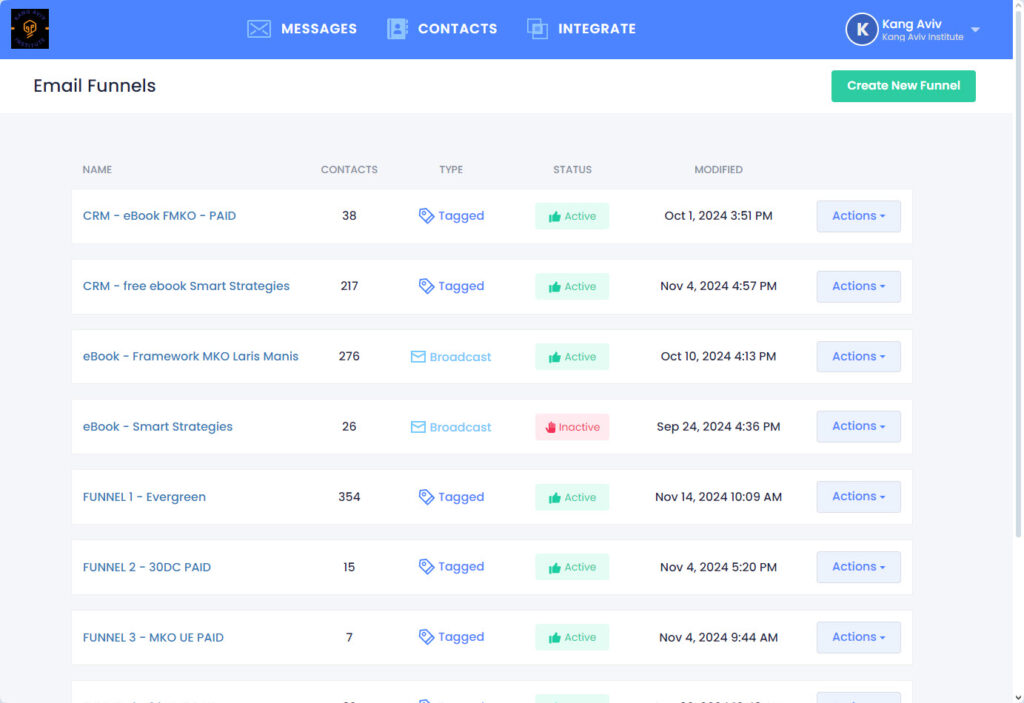This screenshot has height=703, width=1024.
Task: Click the red hand Inactive status badge
Action: 572,427
